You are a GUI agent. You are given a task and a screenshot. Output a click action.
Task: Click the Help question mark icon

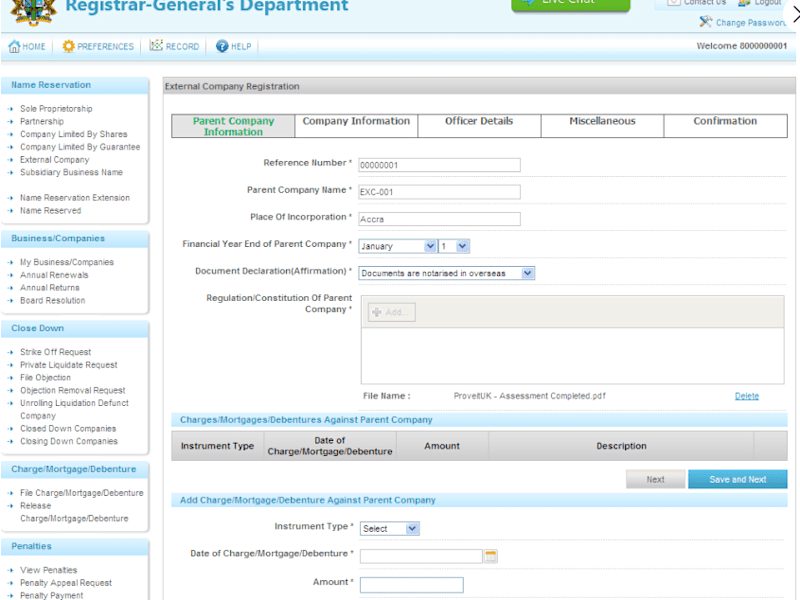coord(222,46)
